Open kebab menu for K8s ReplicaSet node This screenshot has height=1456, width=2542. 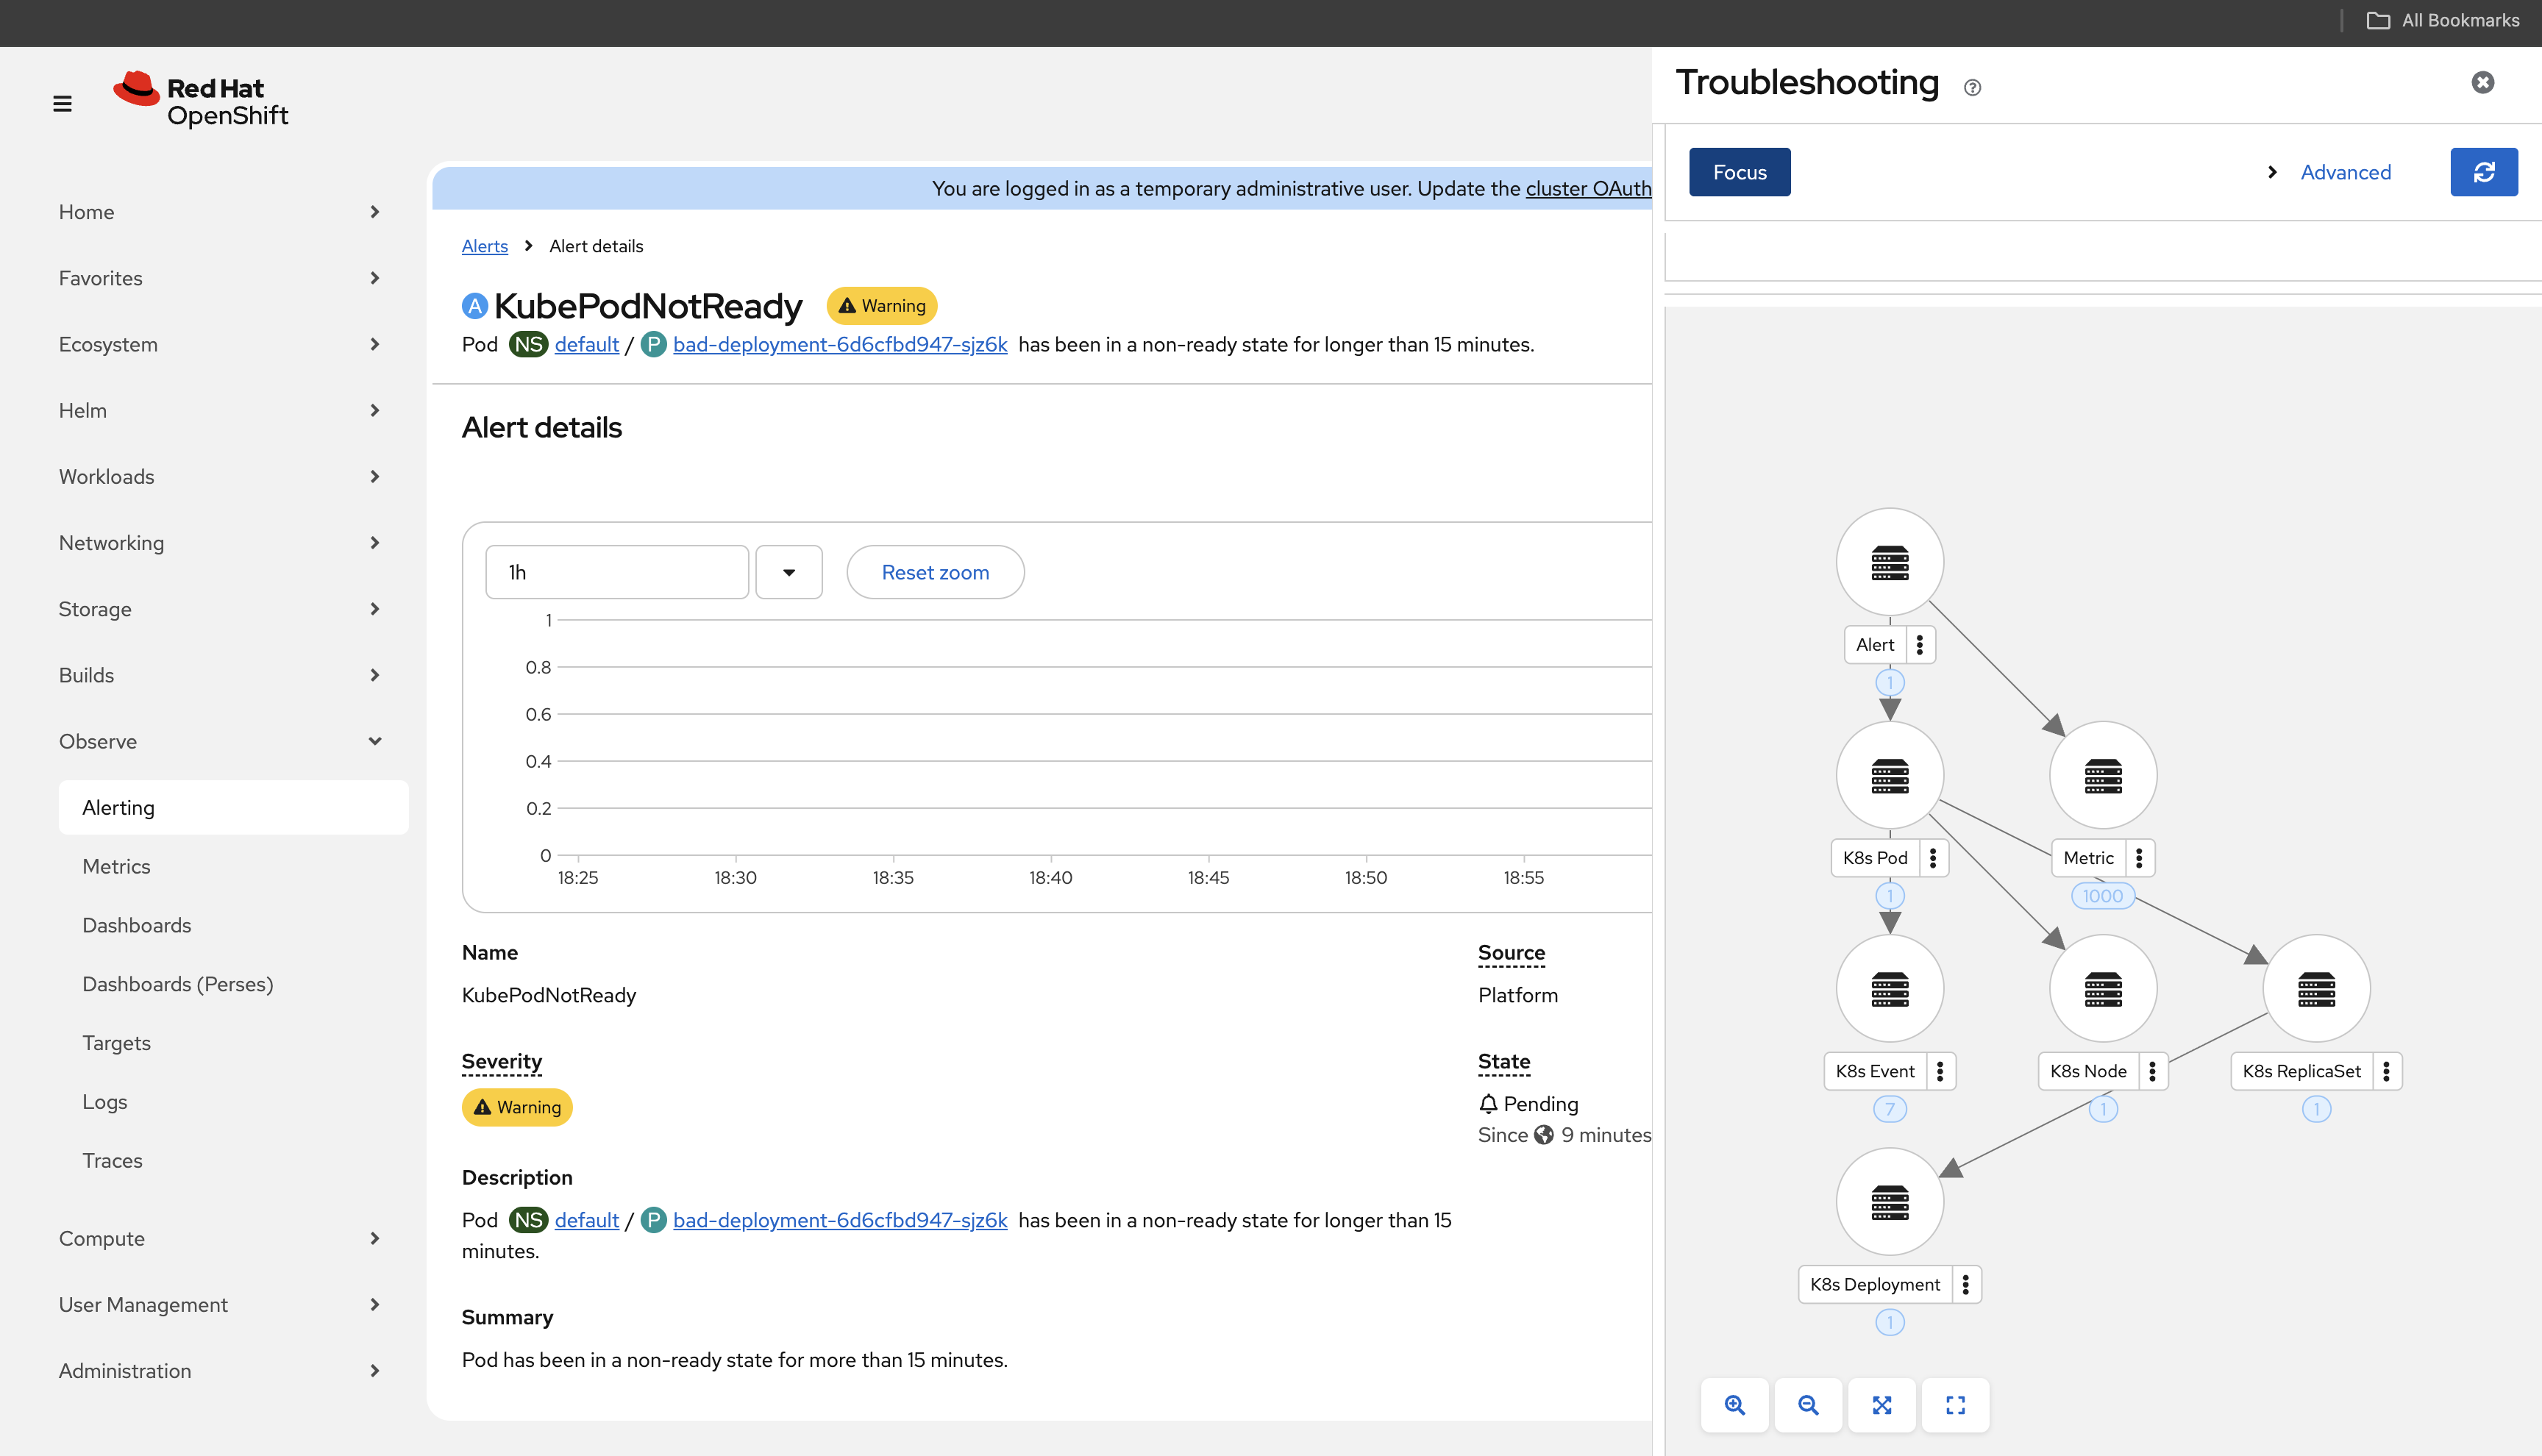2386,1071
